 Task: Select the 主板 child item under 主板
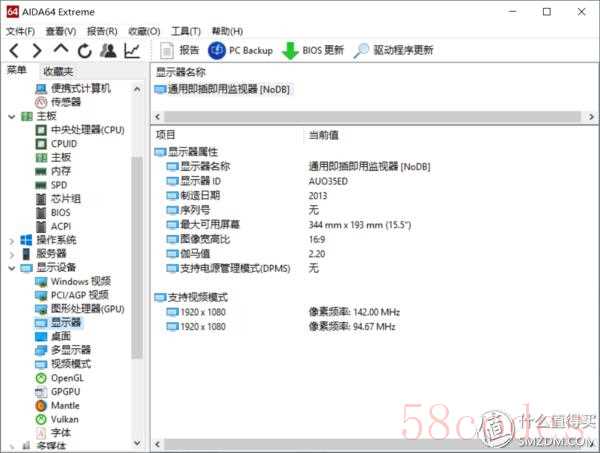click(x=53, y=157)
